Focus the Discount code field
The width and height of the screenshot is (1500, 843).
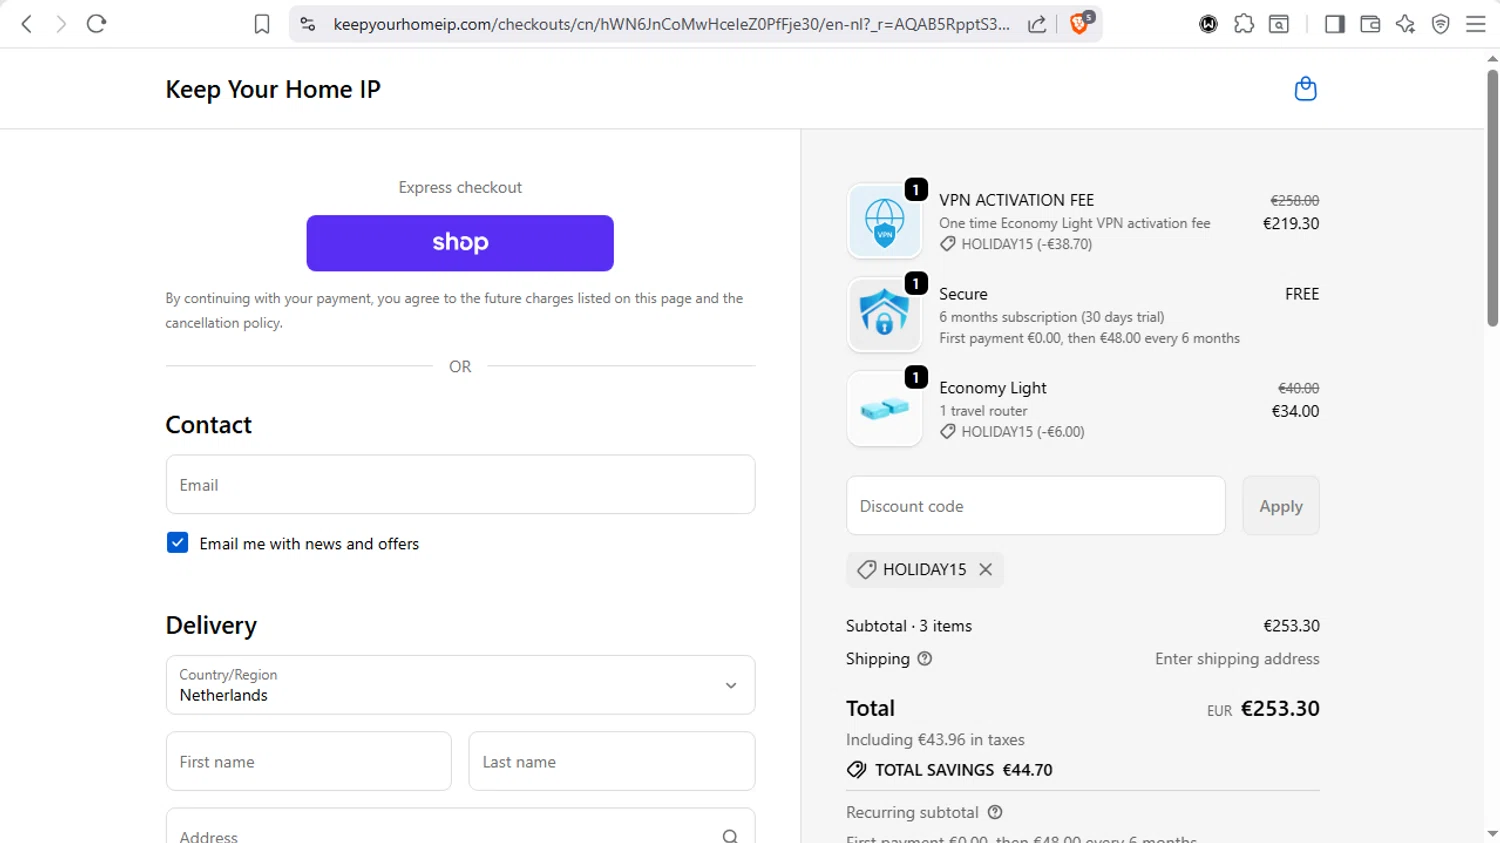1035,506
